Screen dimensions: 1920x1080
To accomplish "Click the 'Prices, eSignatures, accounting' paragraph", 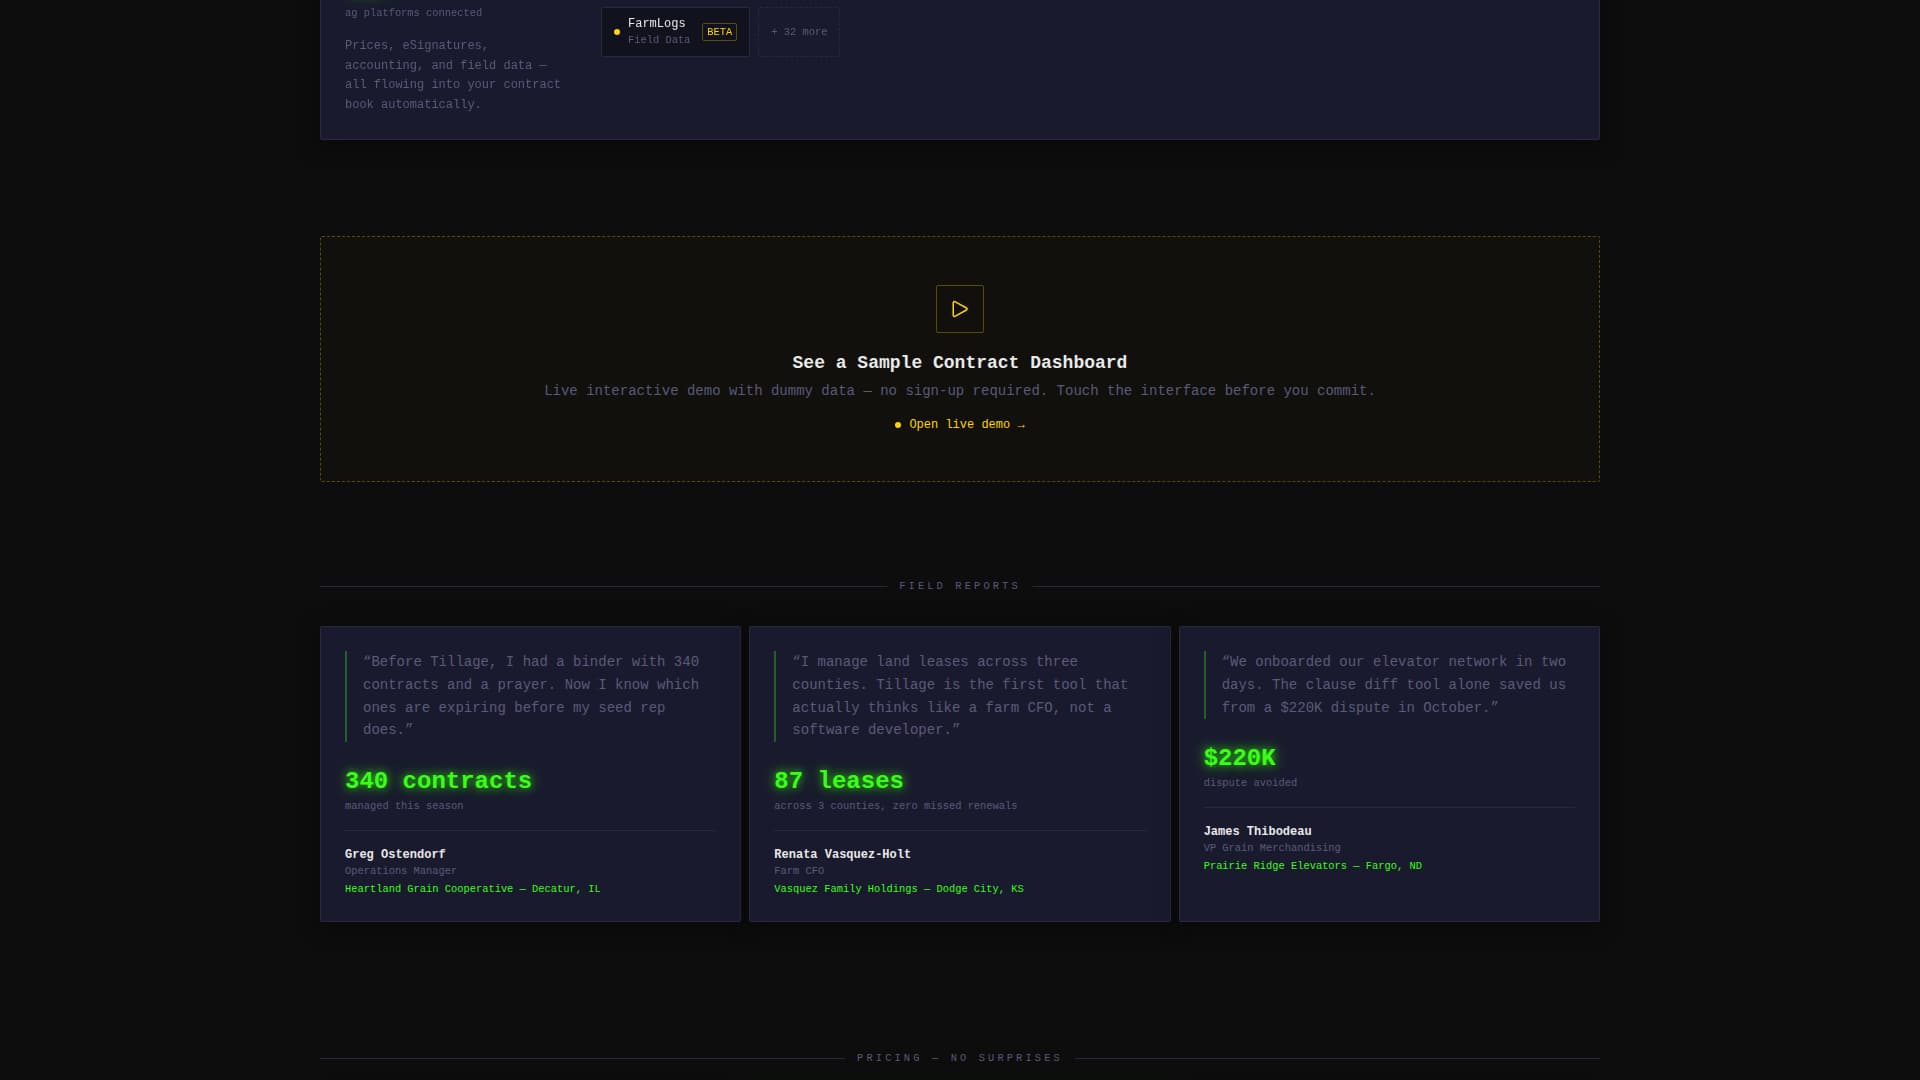I will pos(453,75).
